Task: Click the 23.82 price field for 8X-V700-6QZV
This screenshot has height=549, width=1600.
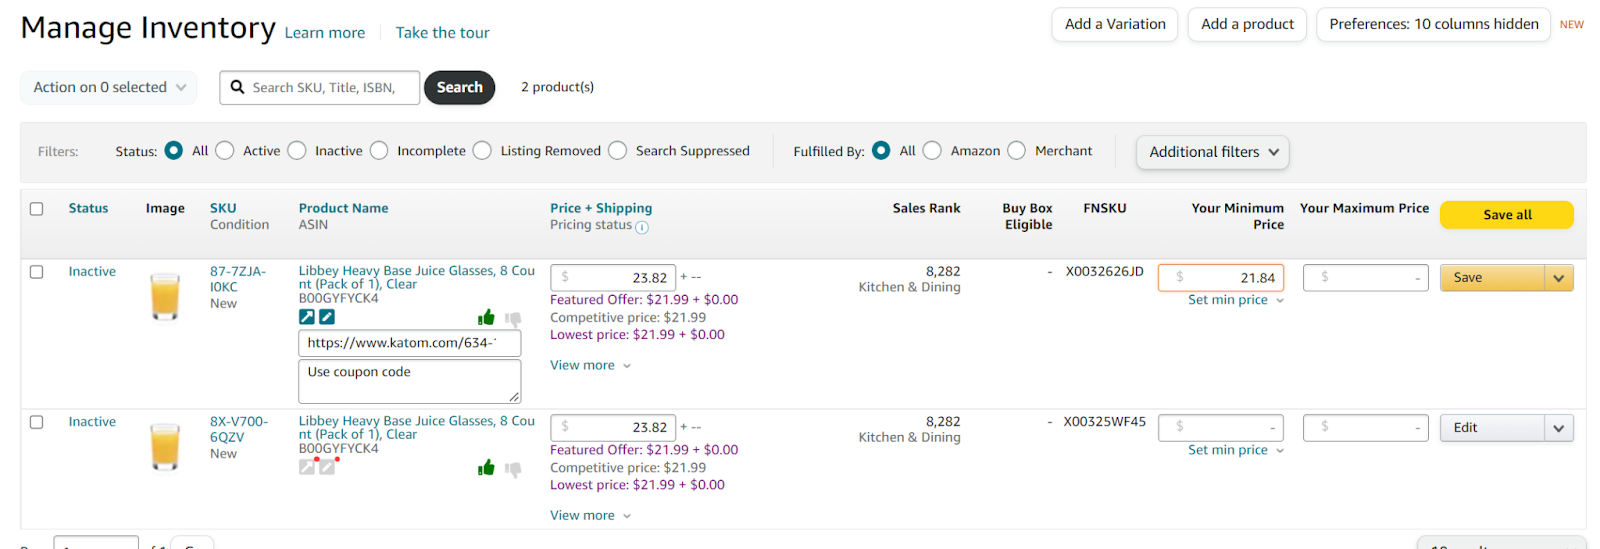Action: pyautogui.click(x=613, y=428)
